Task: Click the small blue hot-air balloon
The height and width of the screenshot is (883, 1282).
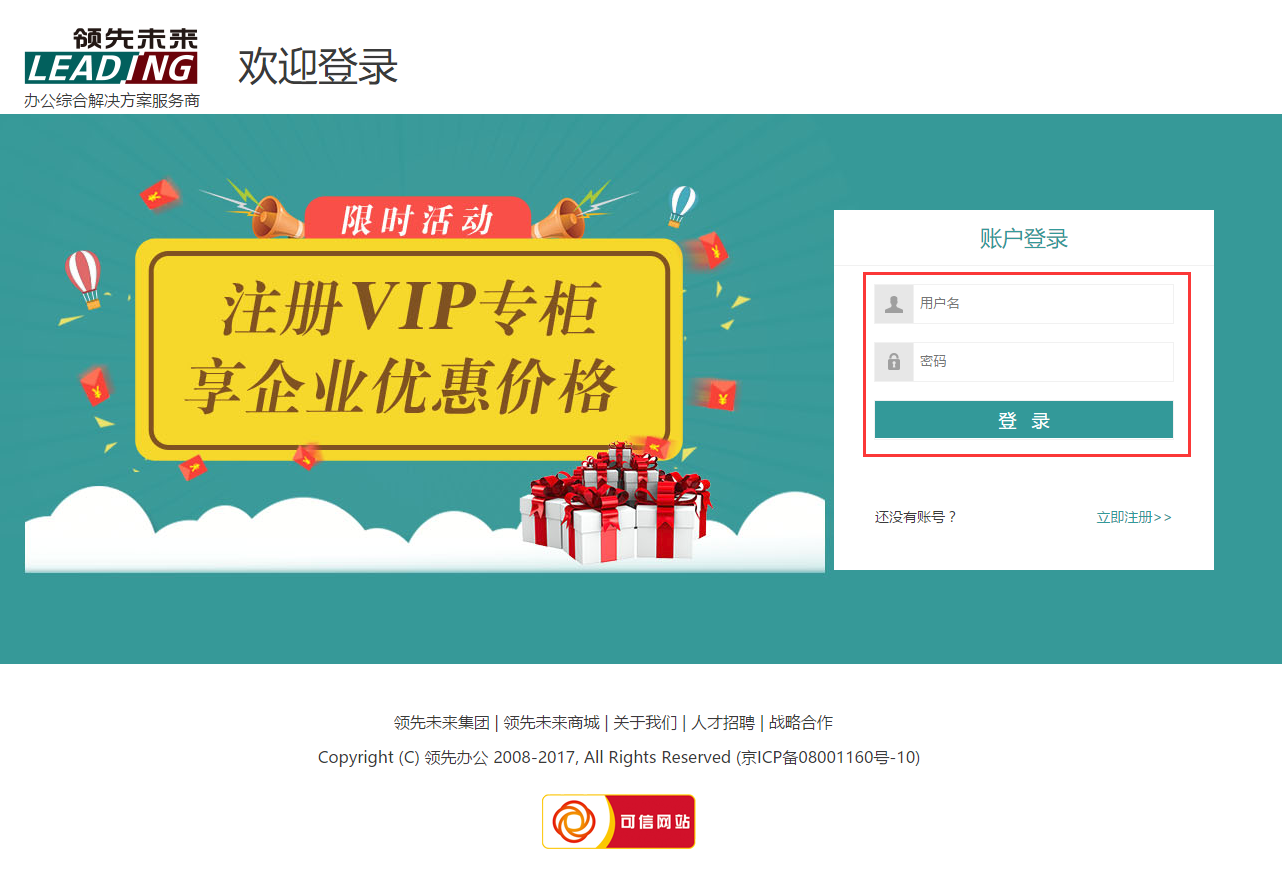Action: point(681,205)
